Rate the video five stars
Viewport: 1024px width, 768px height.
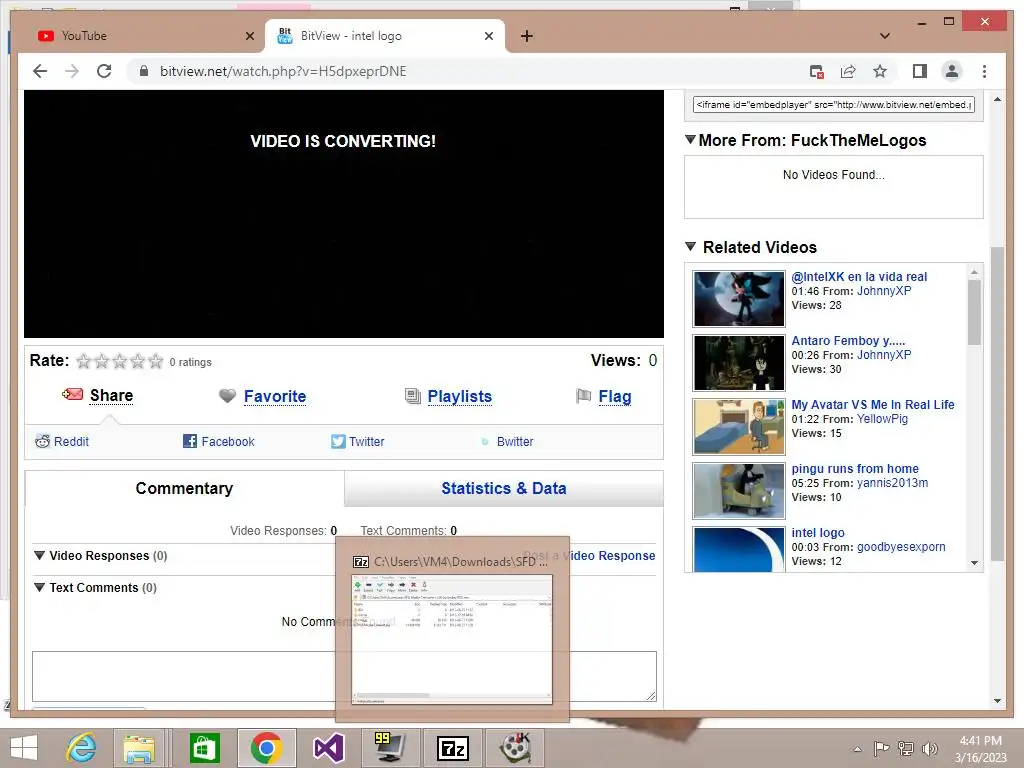pos(155,361)
